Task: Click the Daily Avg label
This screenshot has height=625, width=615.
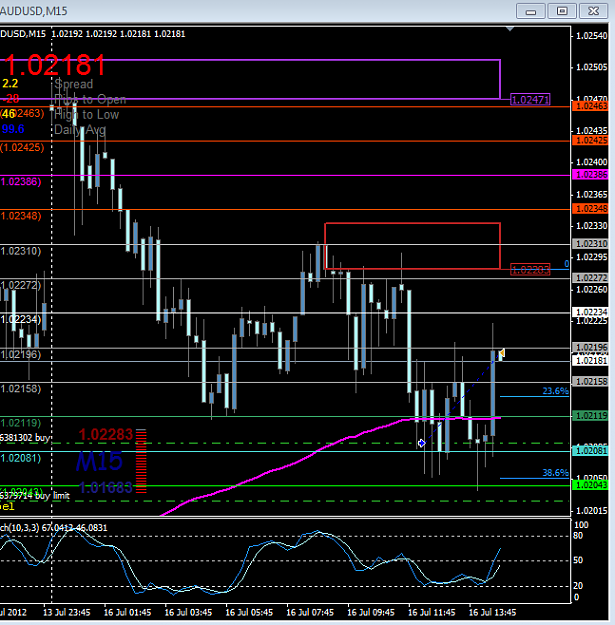Action: click(x=80, y=130)
